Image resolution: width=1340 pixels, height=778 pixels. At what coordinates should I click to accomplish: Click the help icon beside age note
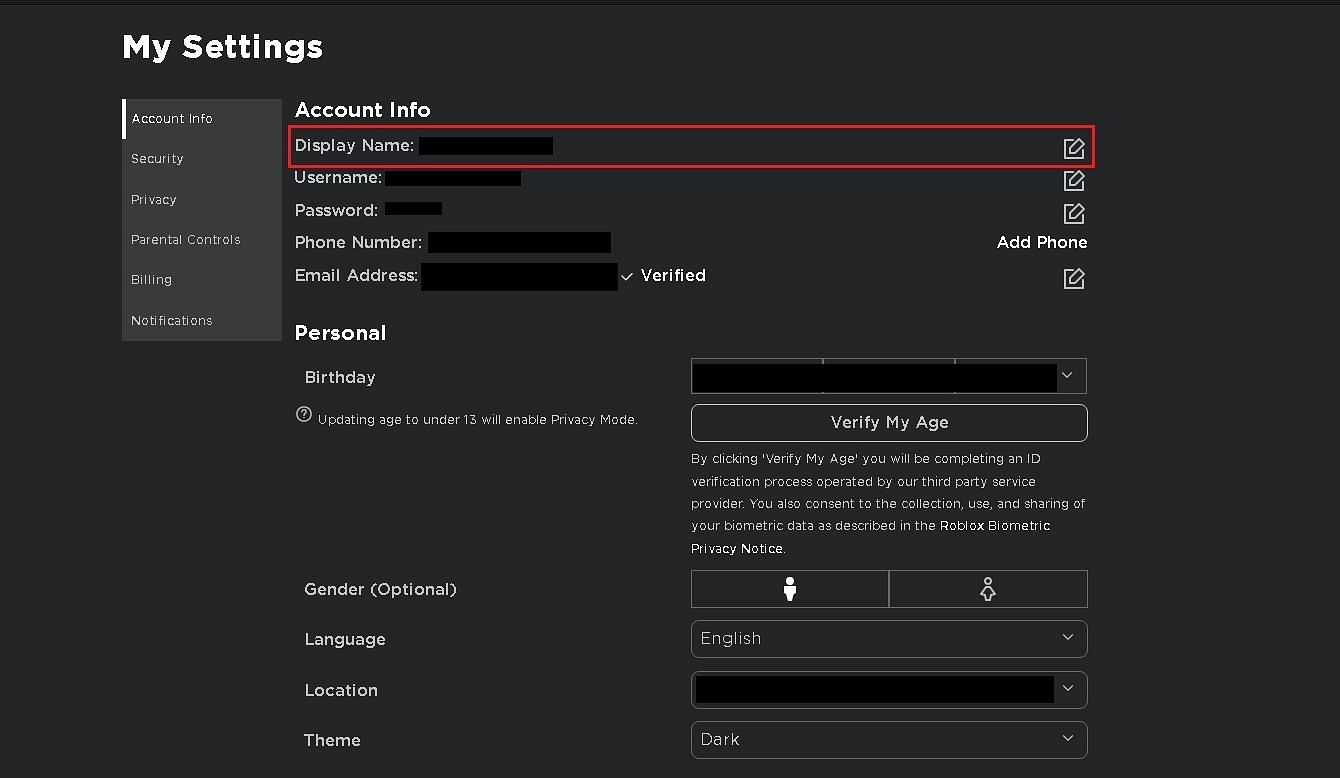(x=304, y=415)
